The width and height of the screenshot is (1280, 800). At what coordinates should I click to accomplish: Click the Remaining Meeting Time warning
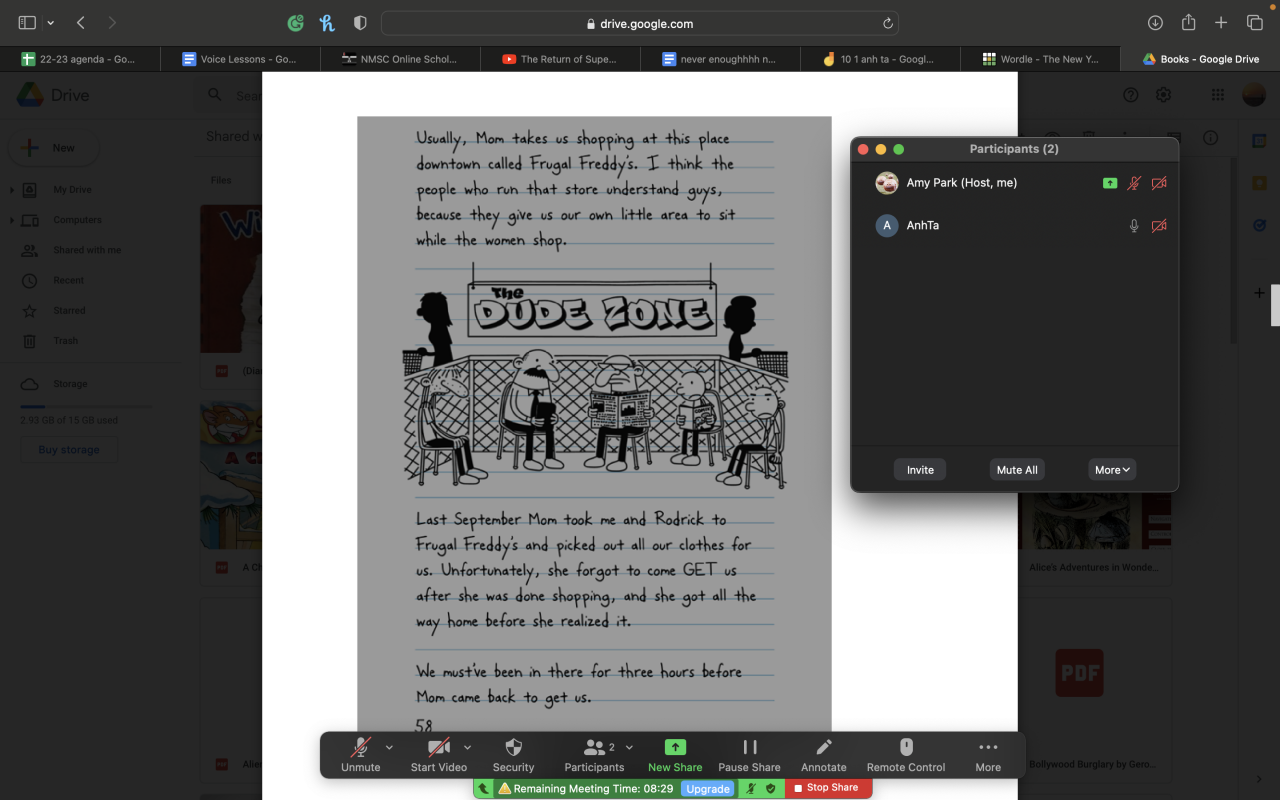(x=586, y=789)
